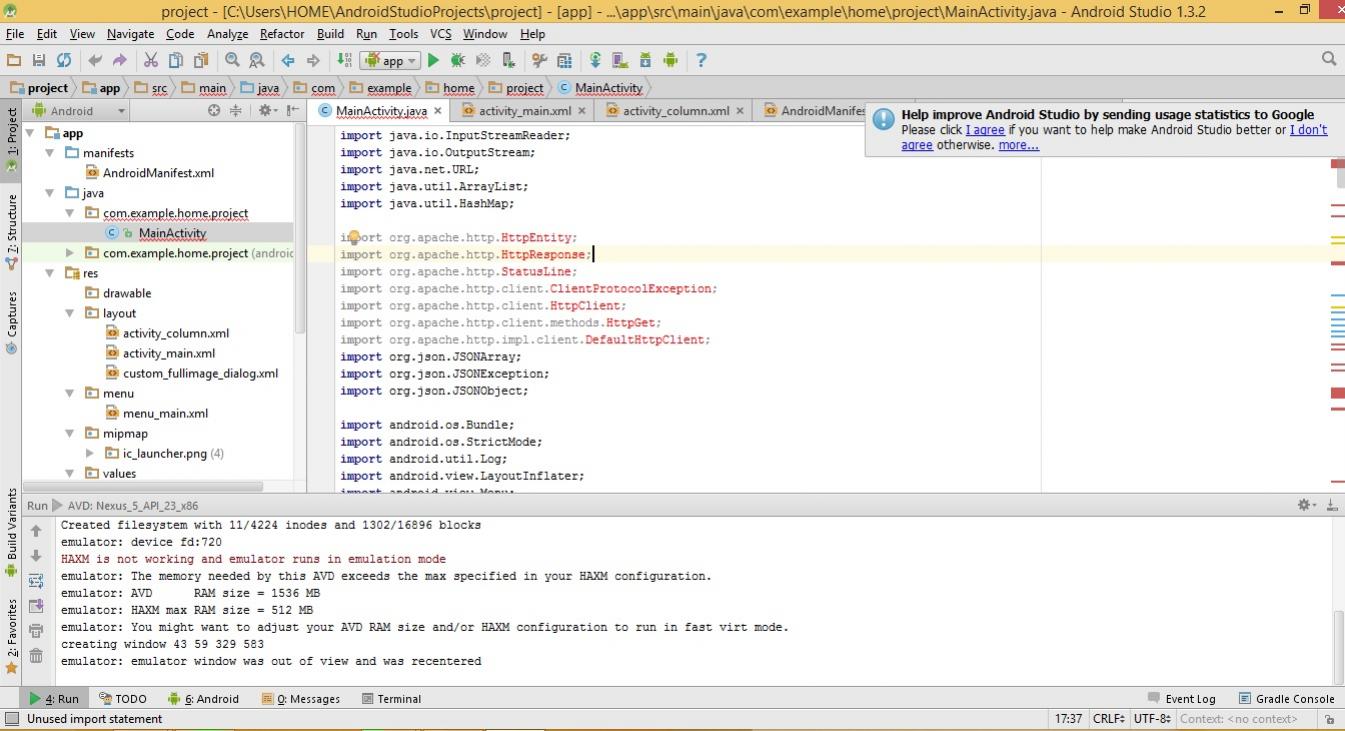Open the app run configuration dropdown
The image size is (1345, 731).
[390, 60]
